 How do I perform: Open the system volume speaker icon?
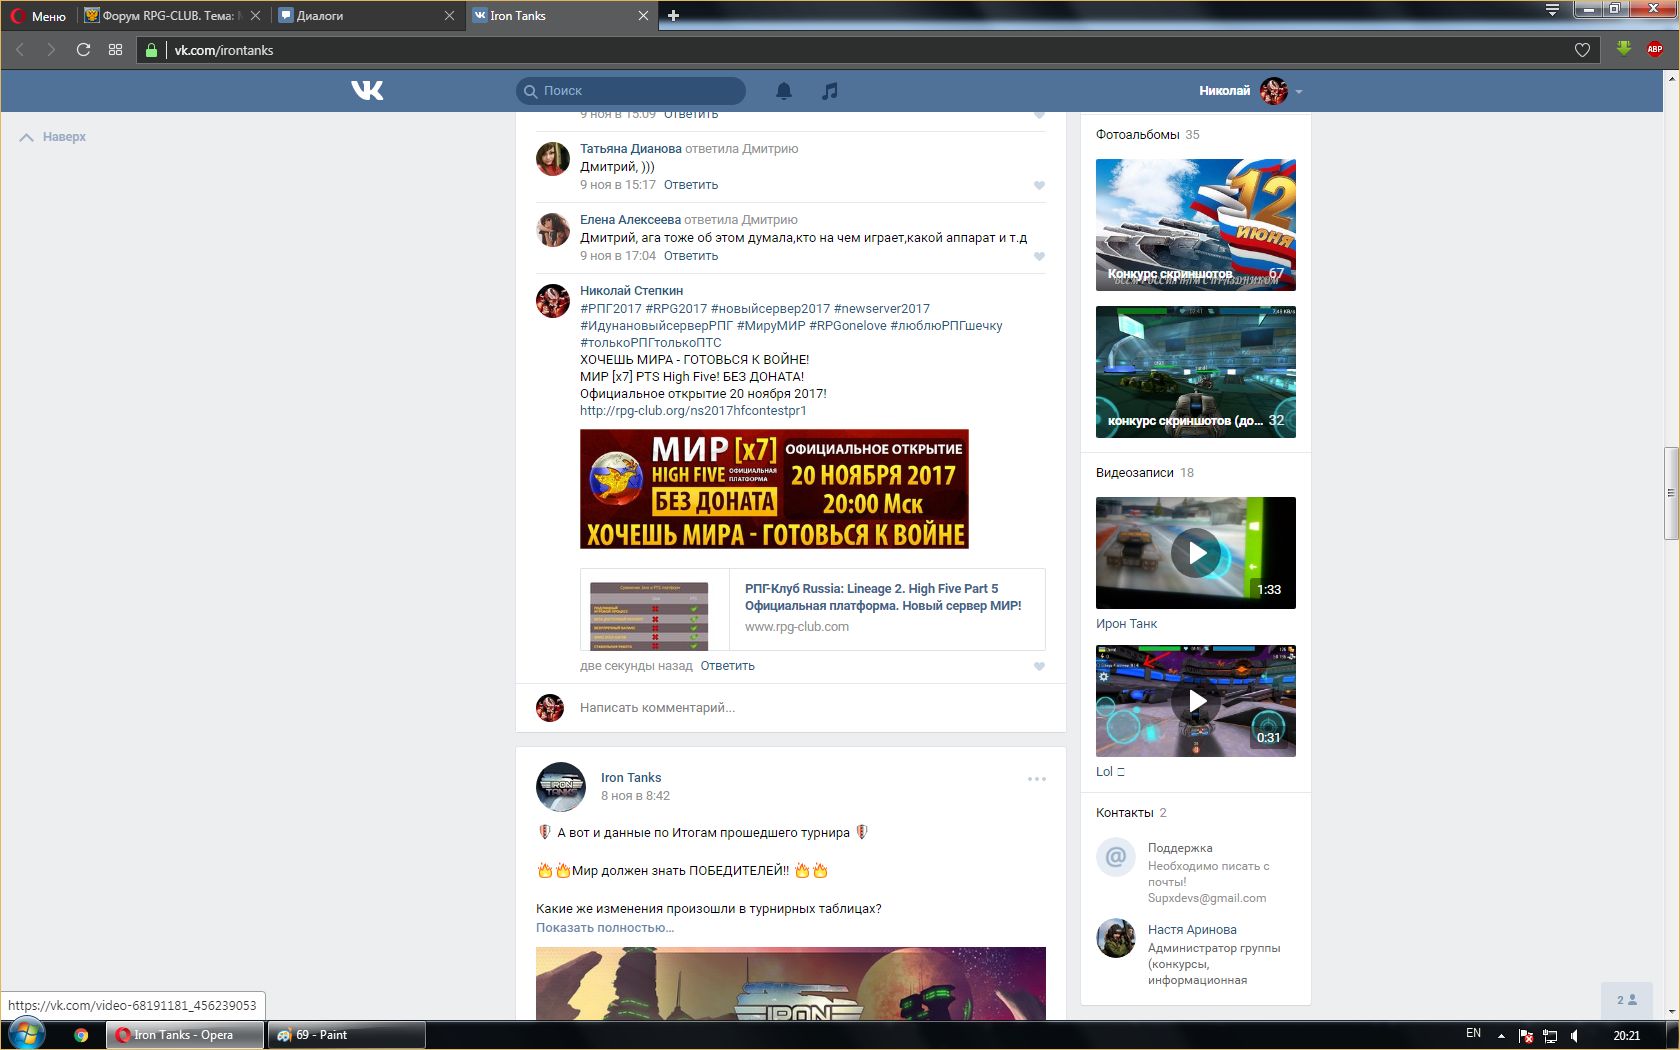click(x=1575, y=1036)
